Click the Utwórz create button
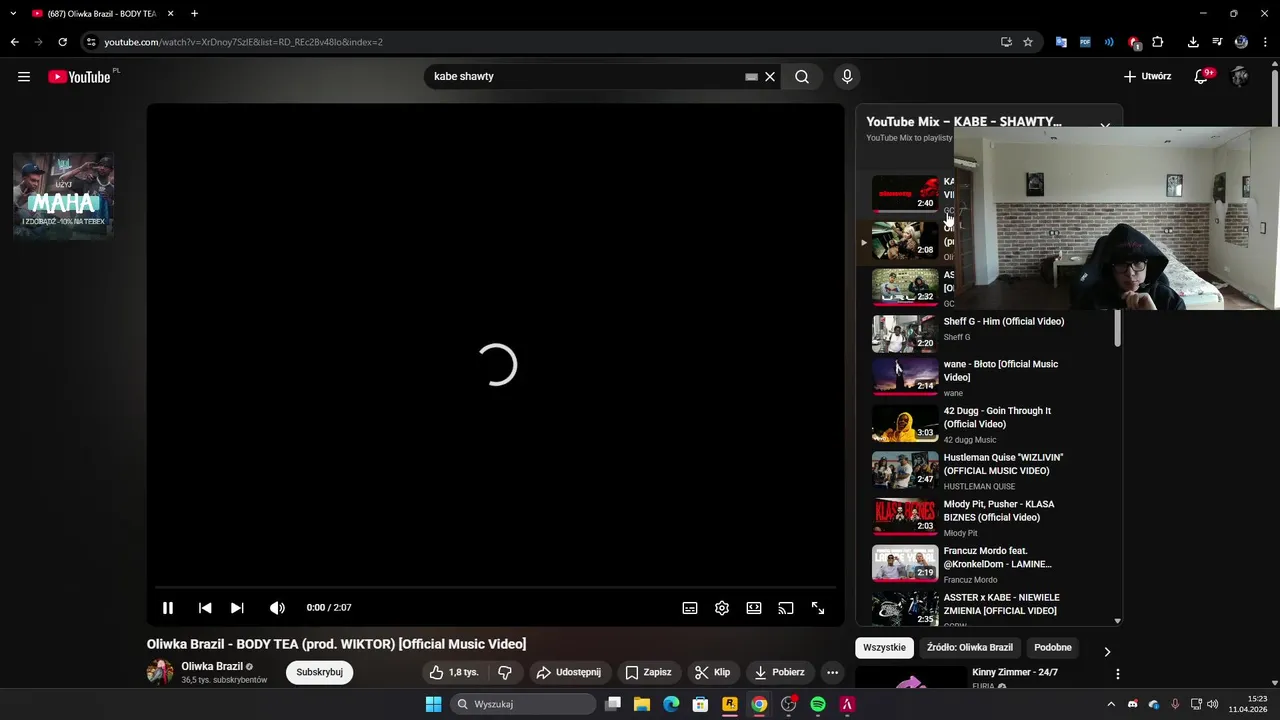Viewport: 1280px width, 720px height. (1147, 77)
